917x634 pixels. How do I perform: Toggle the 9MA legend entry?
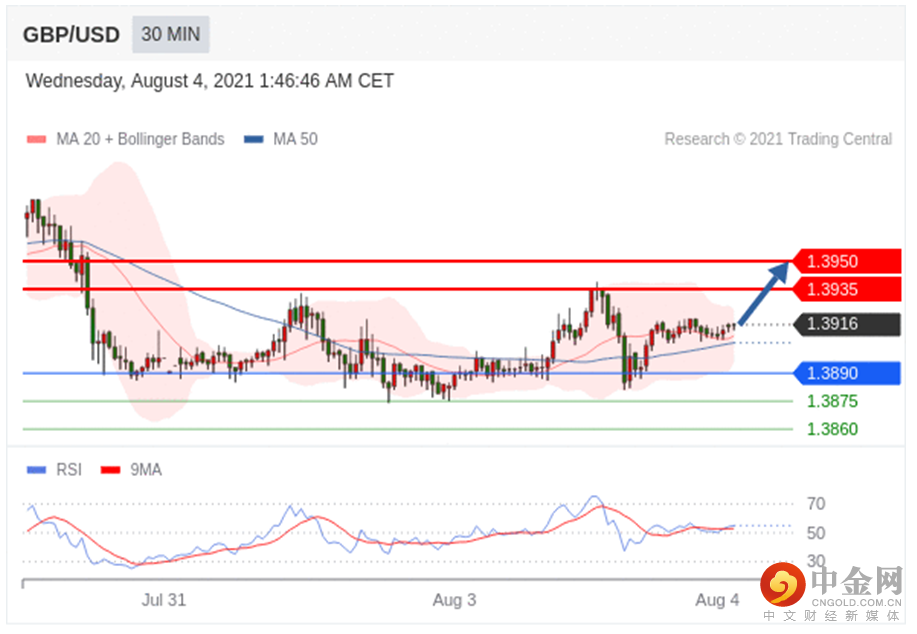click(132, 470)
